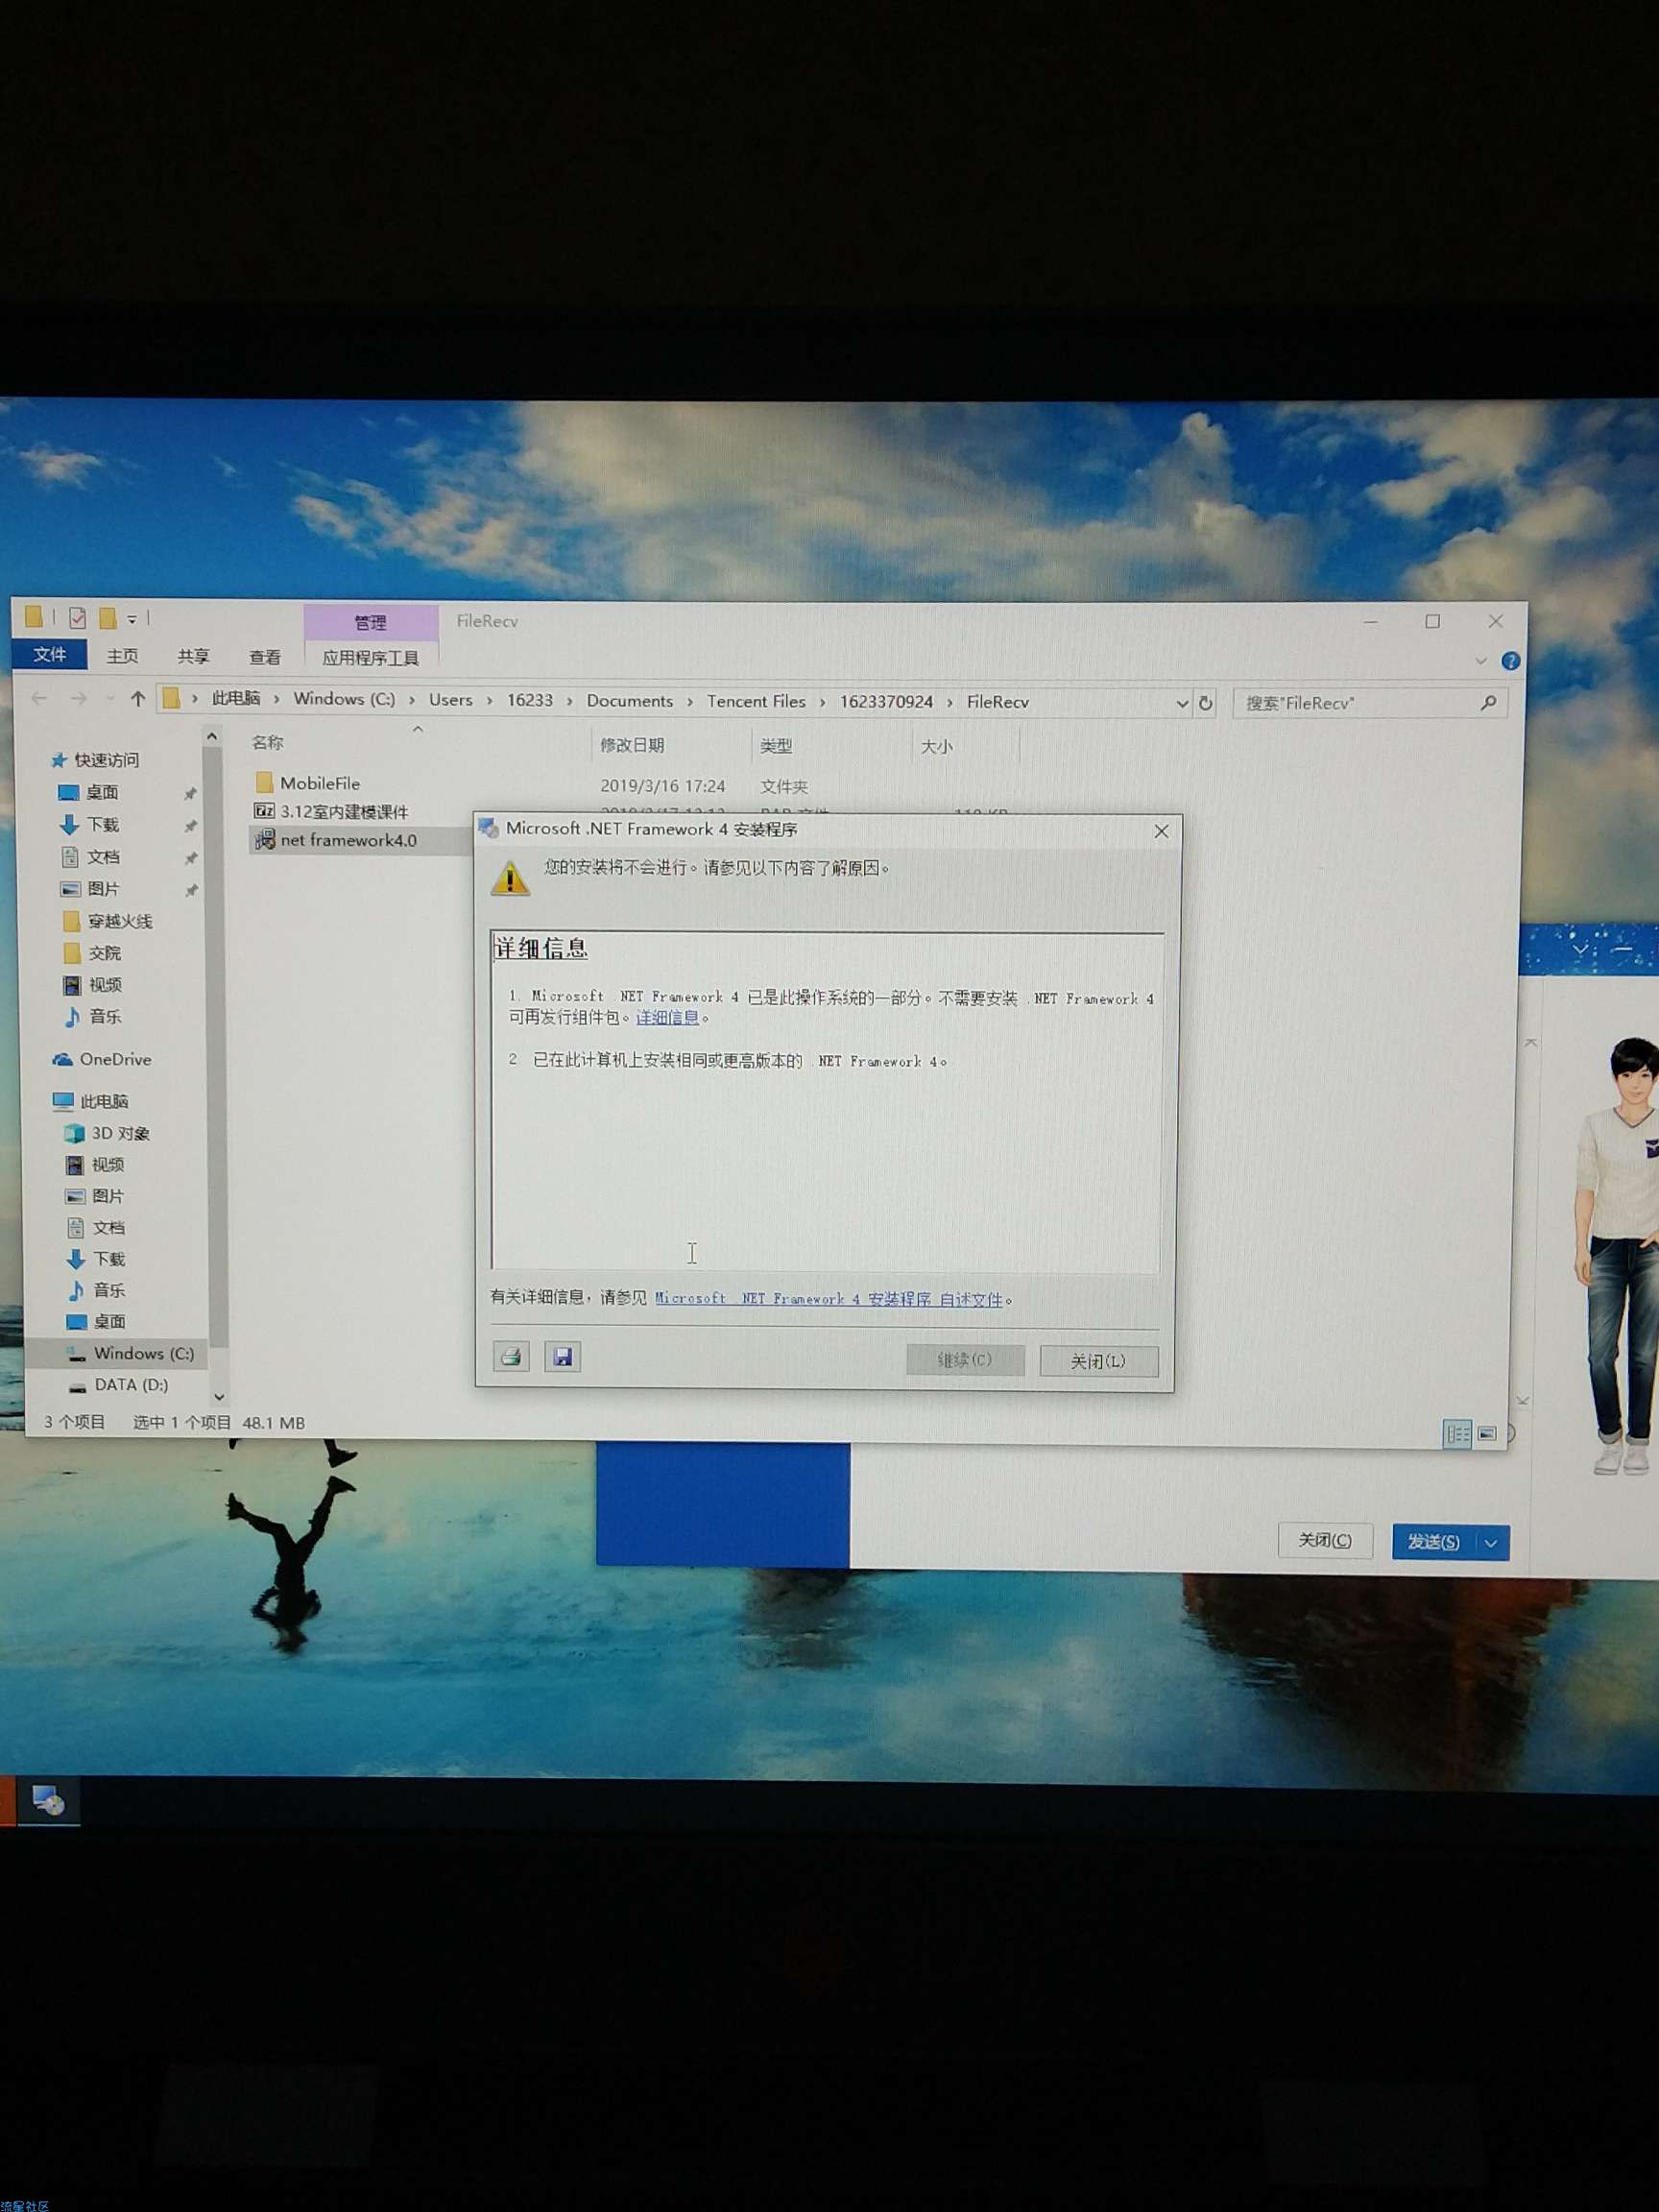Viewport: 1659px width, 2212px height.
Task: Minimize the FileRecv Explorer window
Action: click(x=1371, y=621)
